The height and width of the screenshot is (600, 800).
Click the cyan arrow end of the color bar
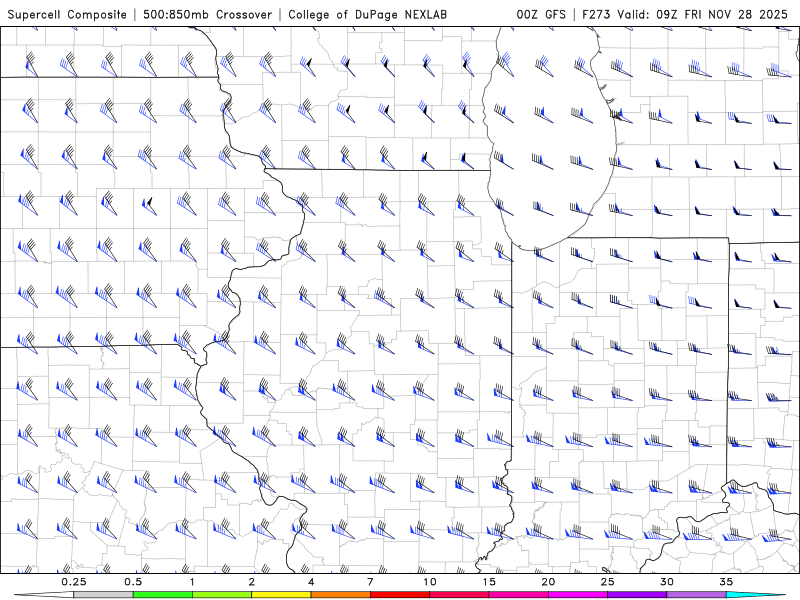(755, 595)
